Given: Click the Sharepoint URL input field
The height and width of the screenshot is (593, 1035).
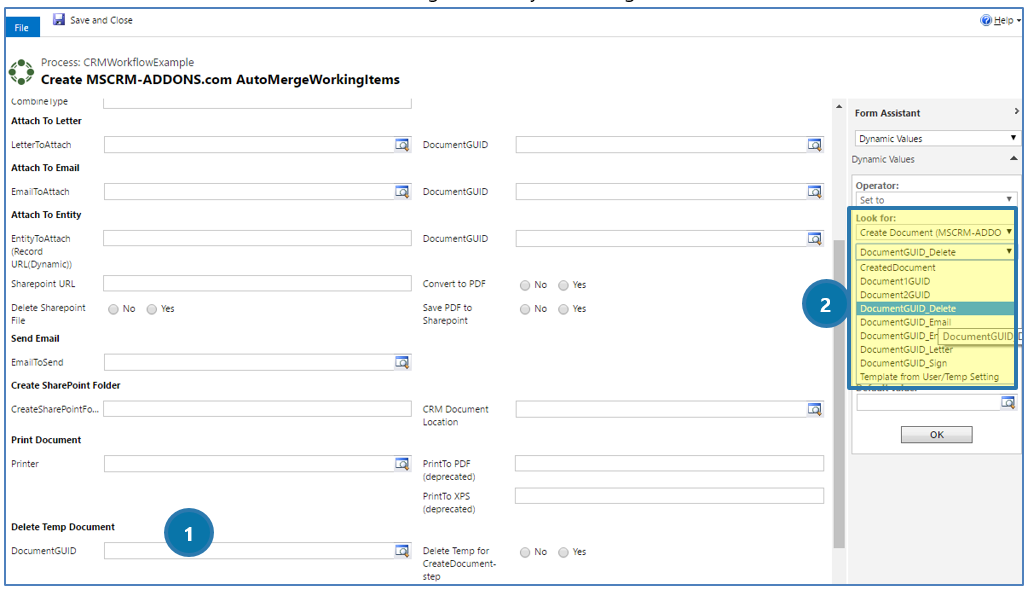Looking at the screenshot, I should (x=257, y=283).
